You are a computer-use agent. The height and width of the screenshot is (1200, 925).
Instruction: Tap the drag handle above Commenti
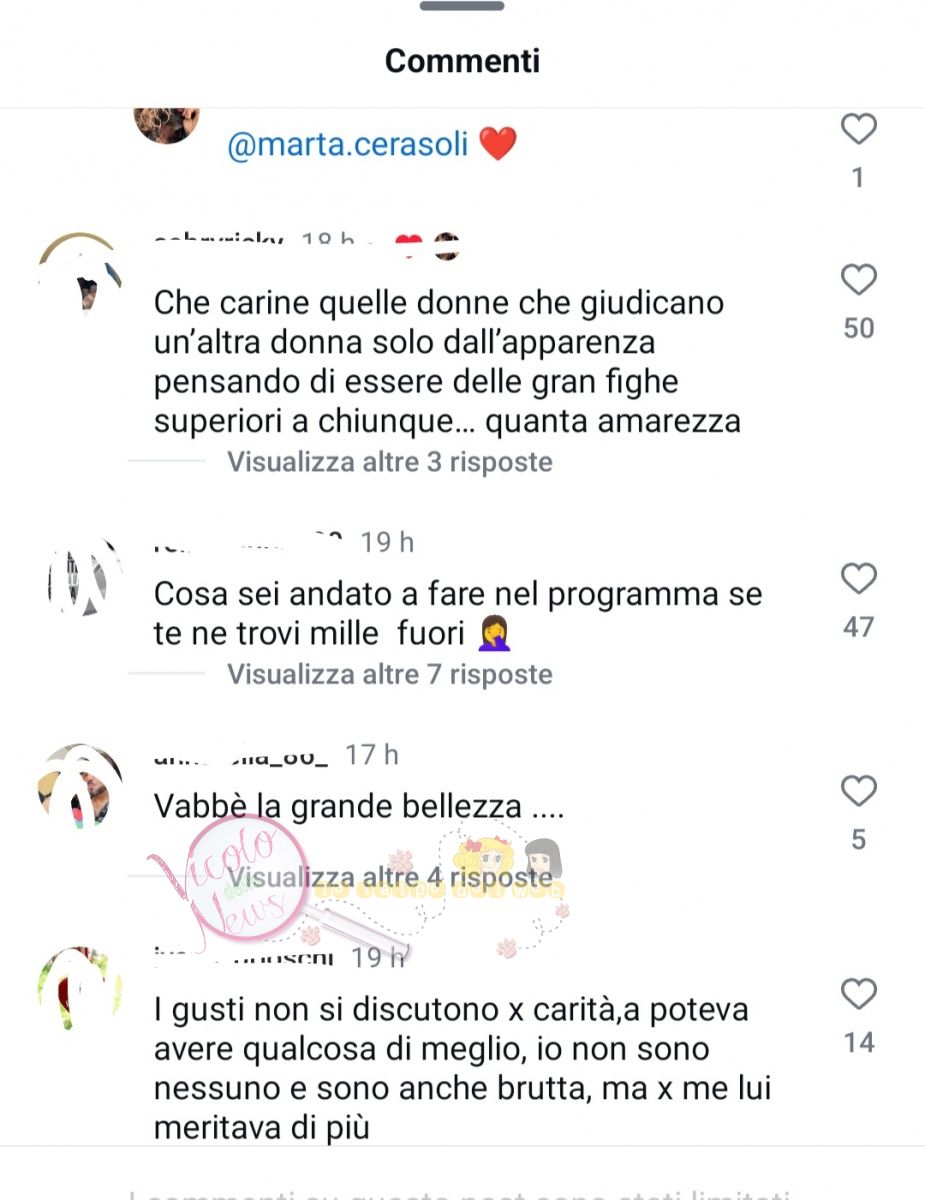tap(461, 6)
